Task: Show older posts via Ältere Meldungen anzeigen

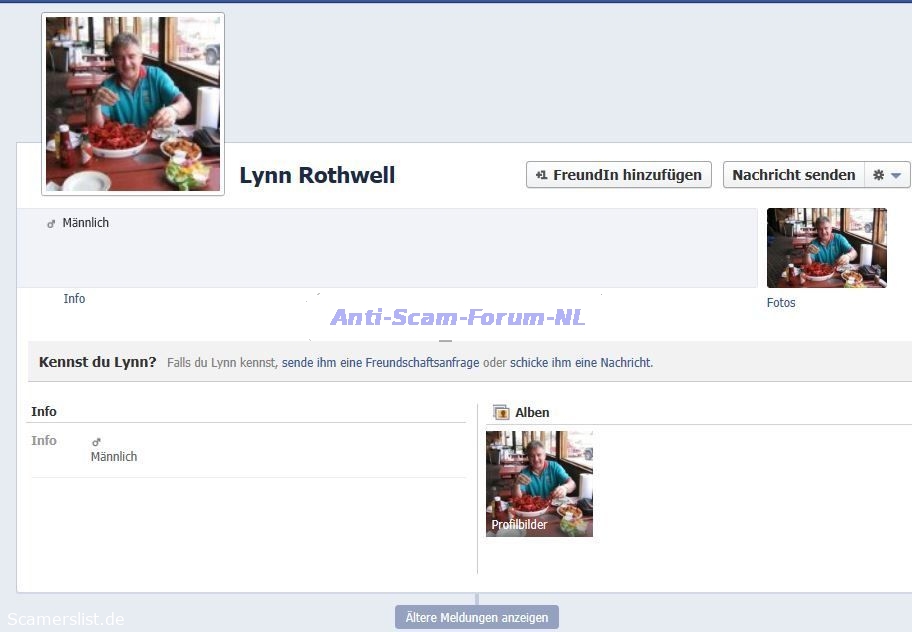Action: 477,618
